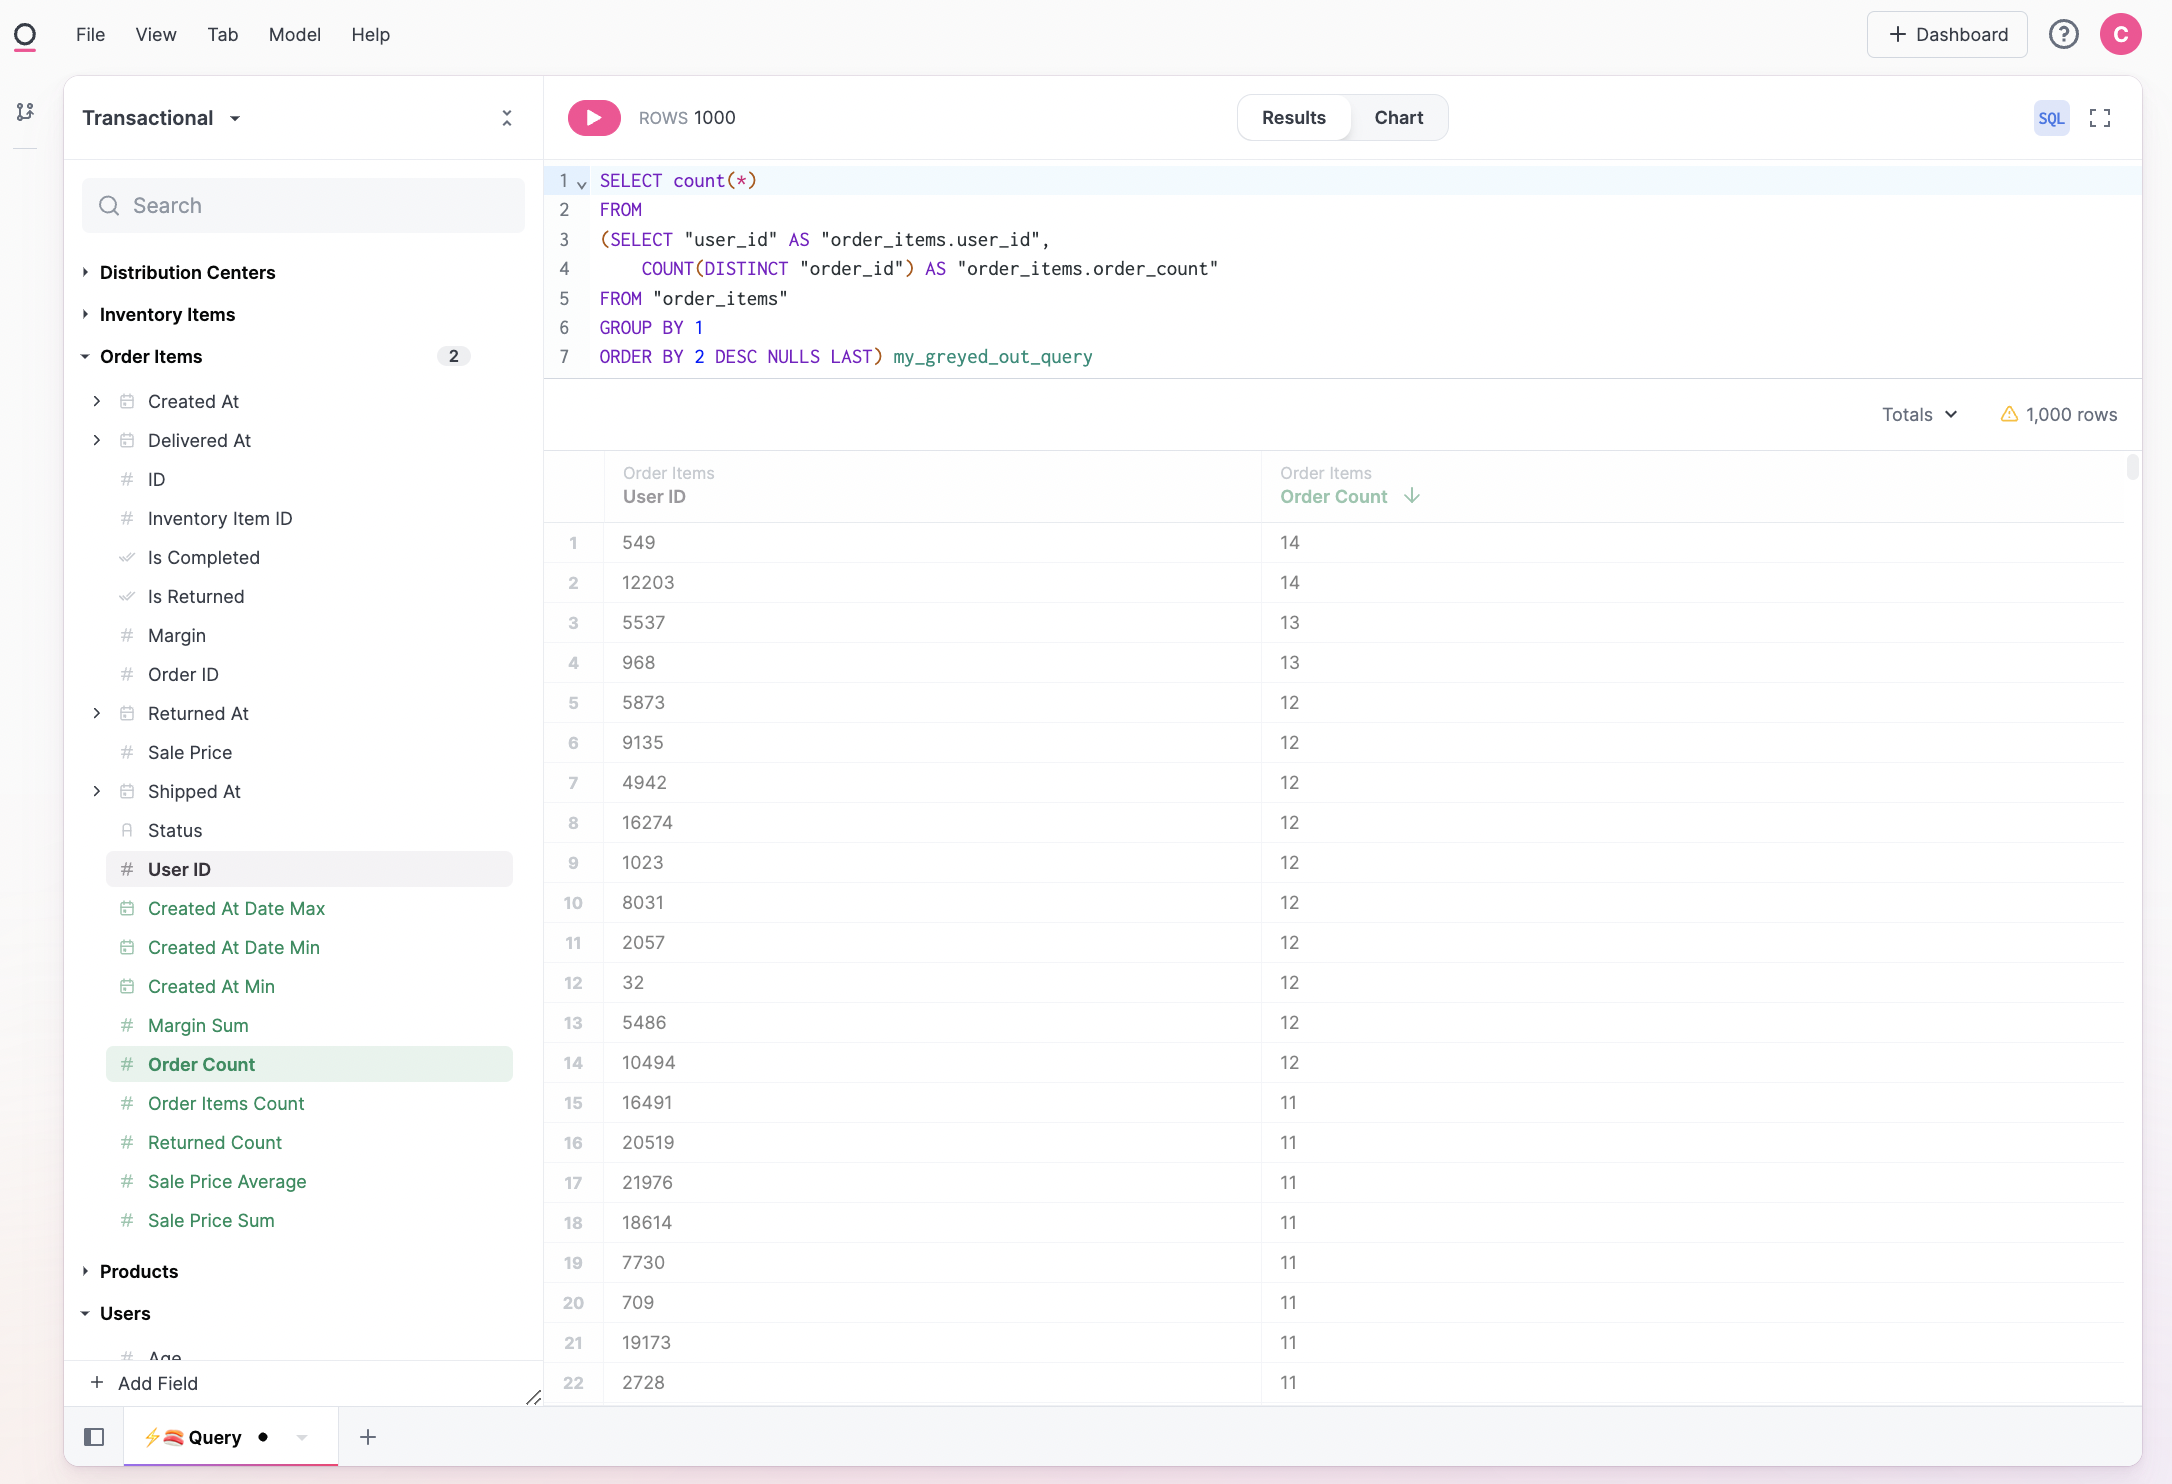Viewport: 2172px width, 1484px height.
Task: Open the help question mark icon
Action: click(x=2064, y=35)
